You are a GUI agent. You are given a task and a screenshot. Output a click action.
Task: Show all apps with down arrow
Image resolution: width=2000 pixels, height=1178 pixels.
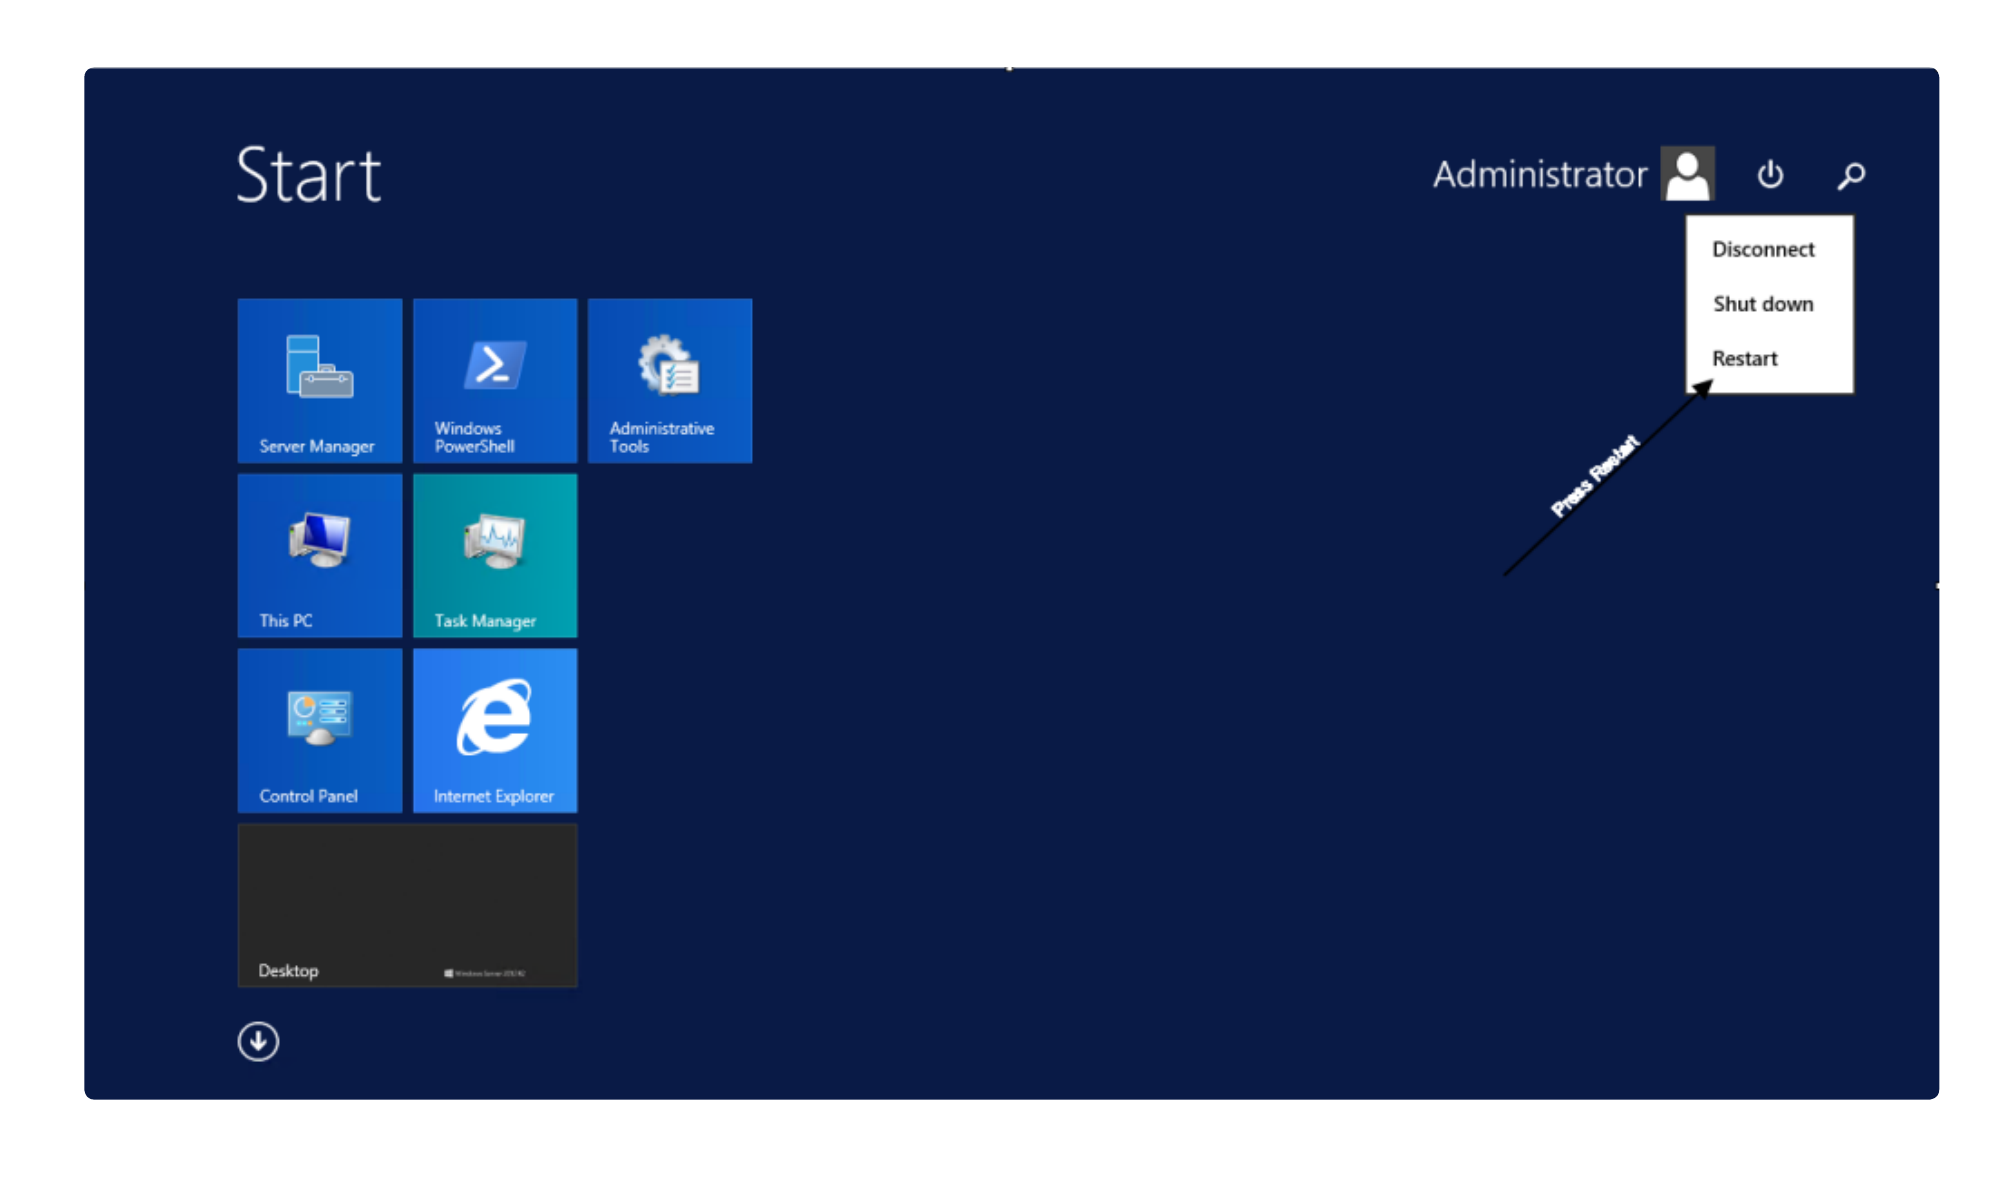258,1041
